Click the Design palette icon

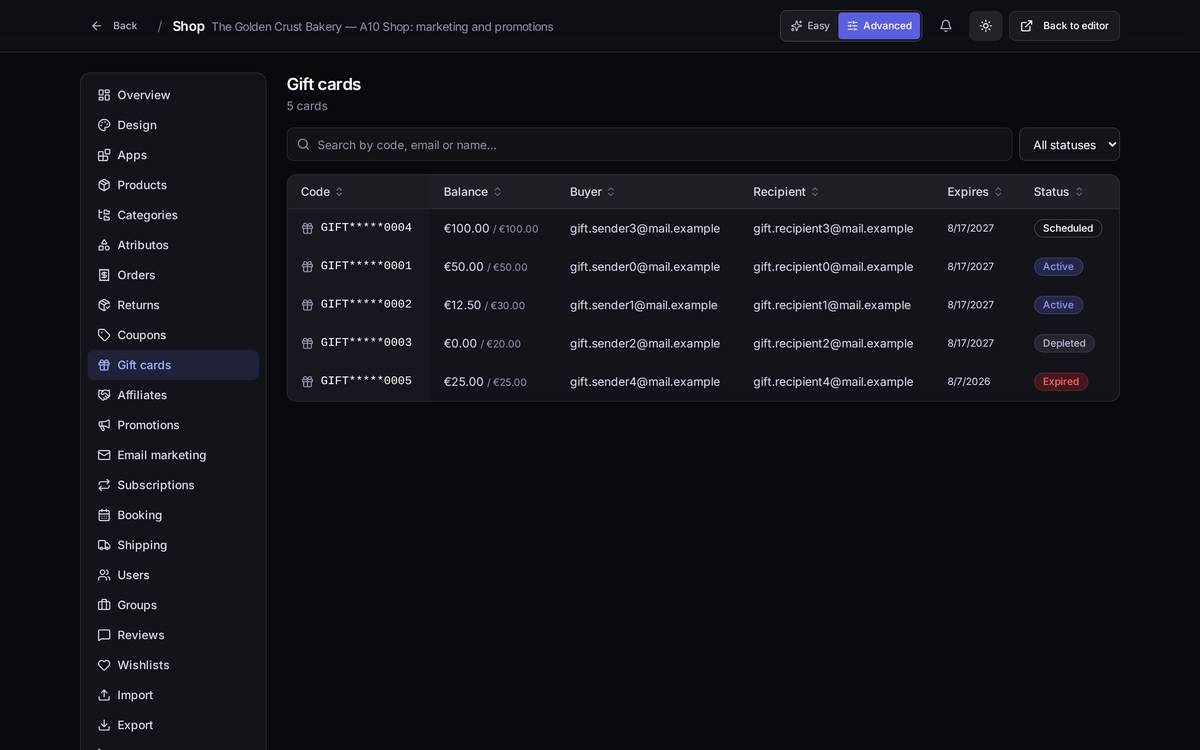coord(104,125)
